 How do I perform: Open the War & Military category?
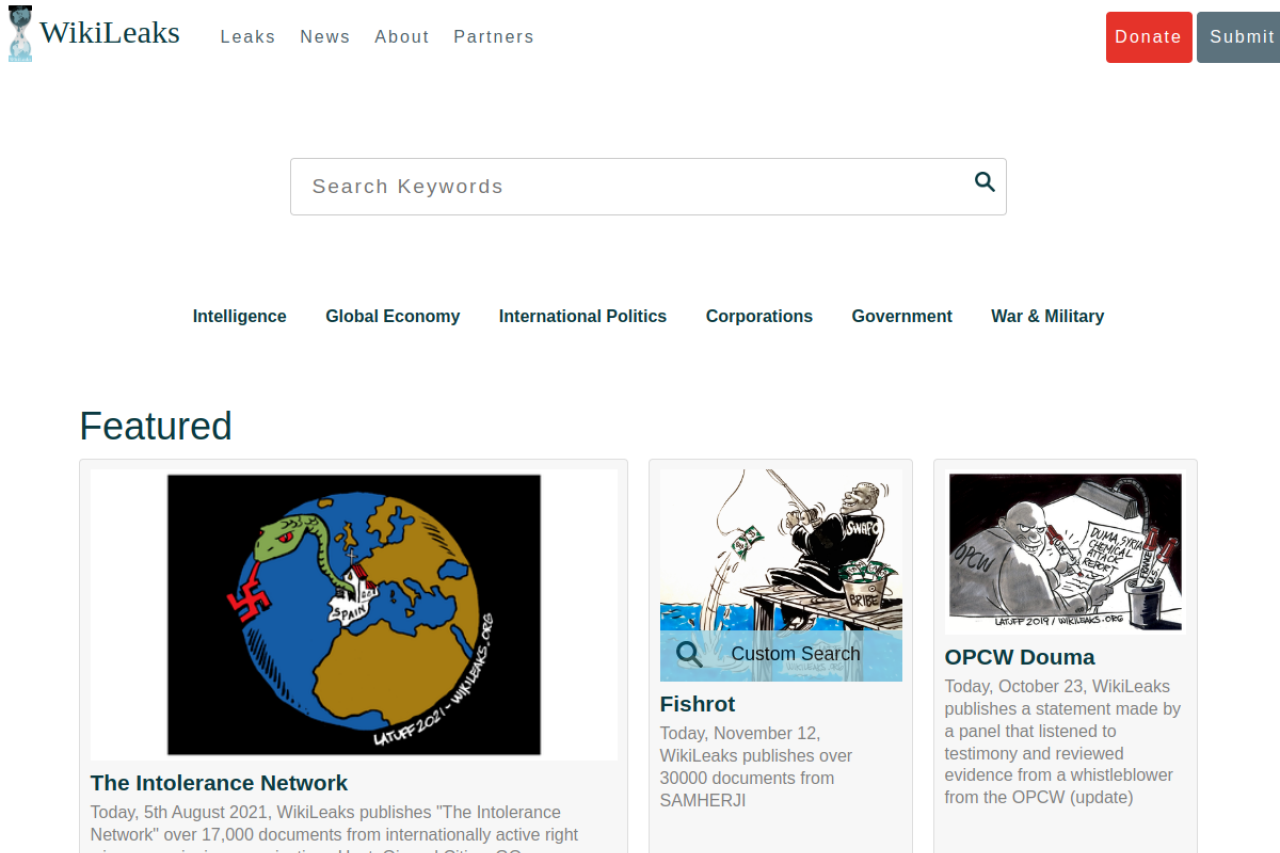point(1047,316)
